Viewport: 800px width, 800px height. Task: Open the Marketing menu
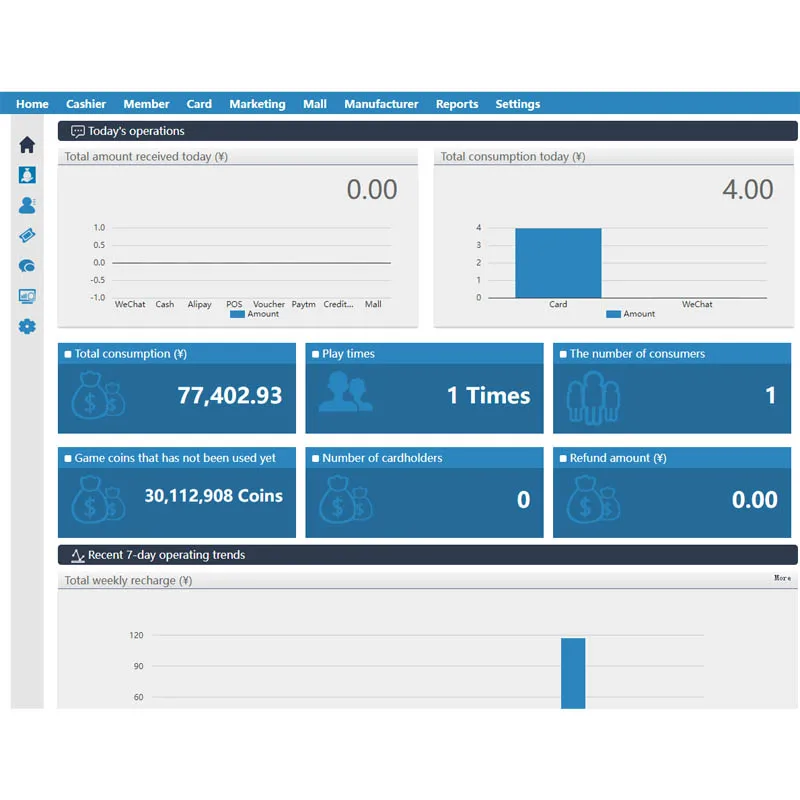point(257,104)
